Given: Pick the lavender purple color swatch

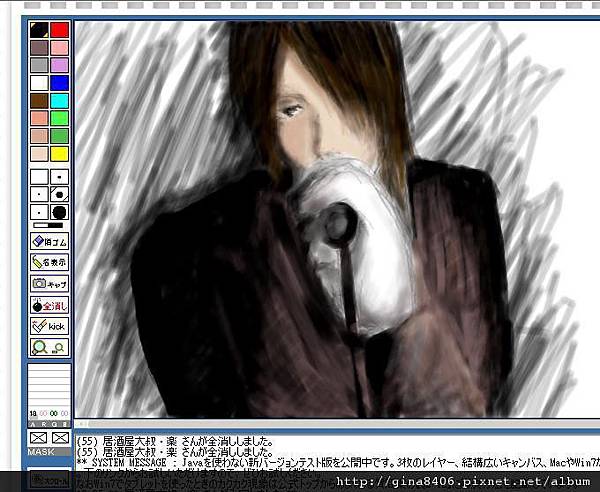Looking at the screenshot, I should [x=60, y=65].
